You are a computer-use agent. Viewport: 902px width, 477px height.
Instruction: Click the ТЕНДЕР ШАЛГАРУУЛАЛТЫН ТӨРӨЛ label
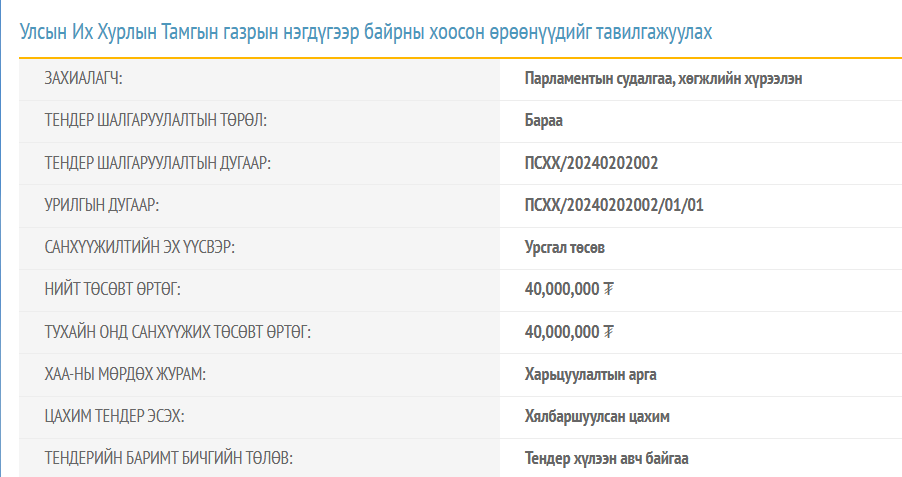pos(155,121)
